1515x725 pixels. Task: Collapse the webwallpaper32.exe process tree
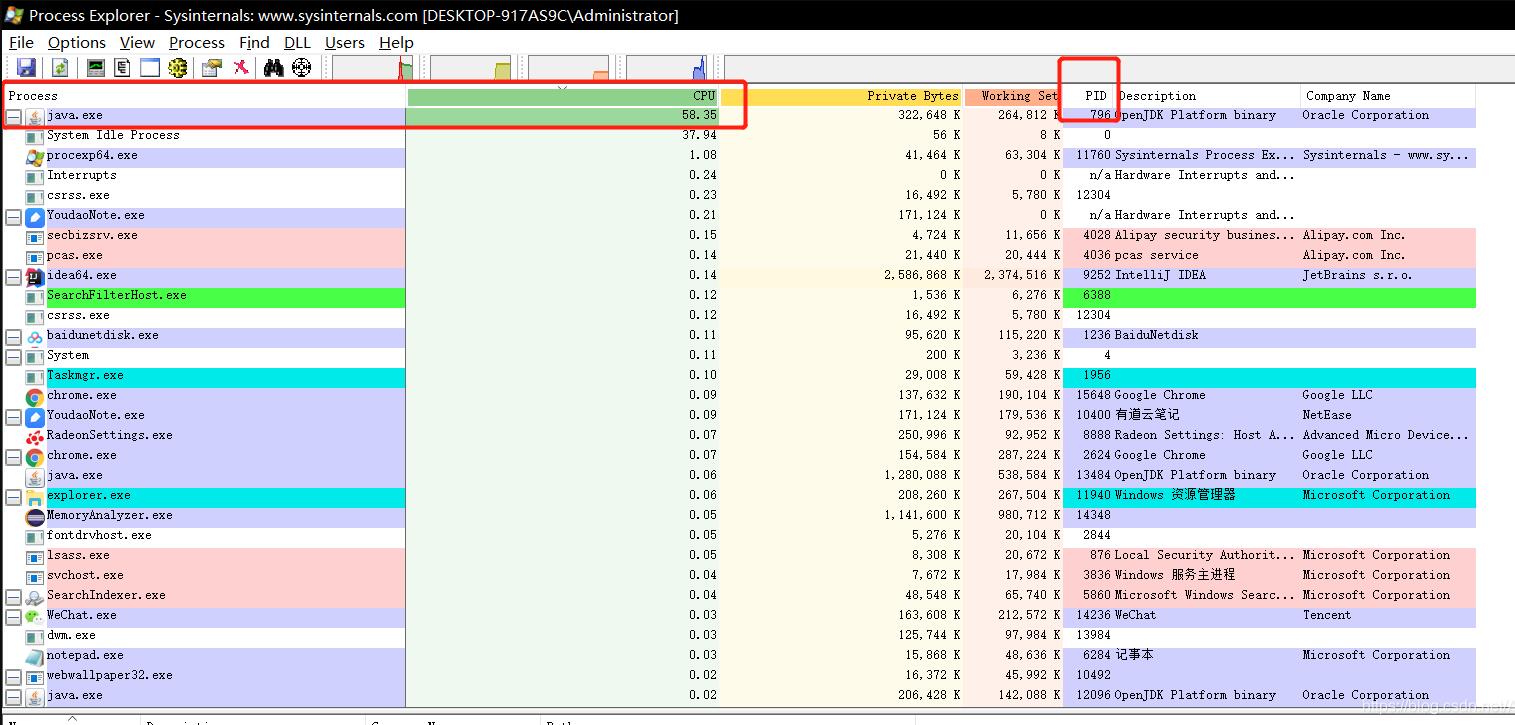[14, 676]
